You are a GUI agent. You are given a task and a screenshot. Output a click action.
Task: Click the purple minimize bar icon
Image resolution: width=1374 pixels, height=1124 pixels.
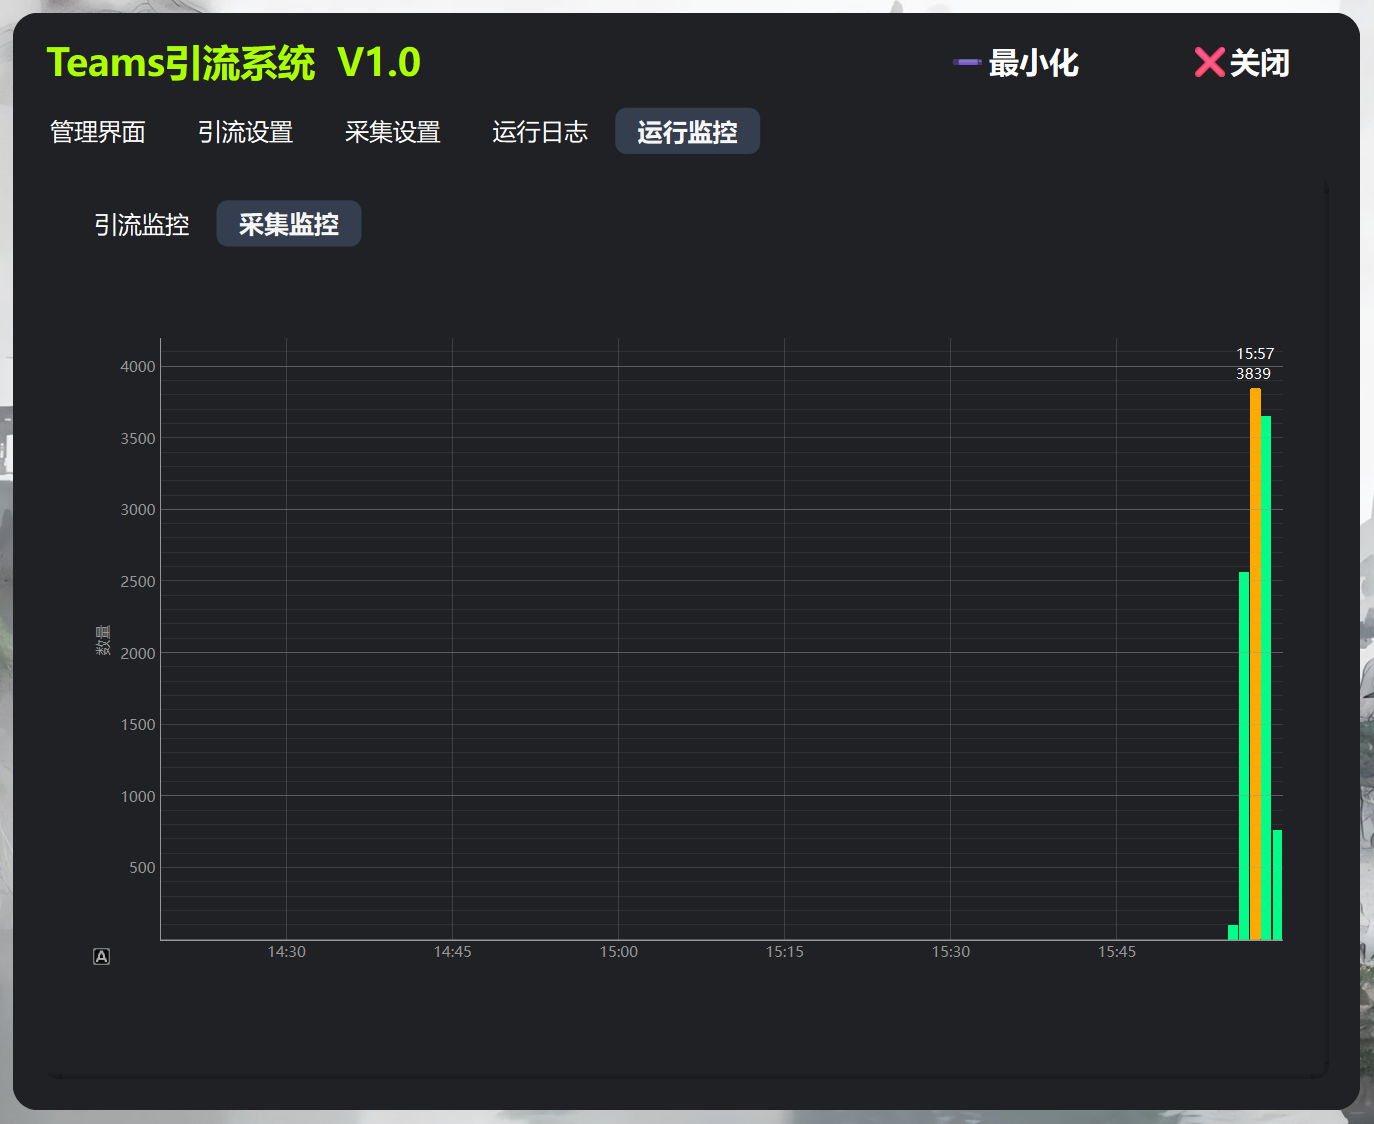click(964, 62)
